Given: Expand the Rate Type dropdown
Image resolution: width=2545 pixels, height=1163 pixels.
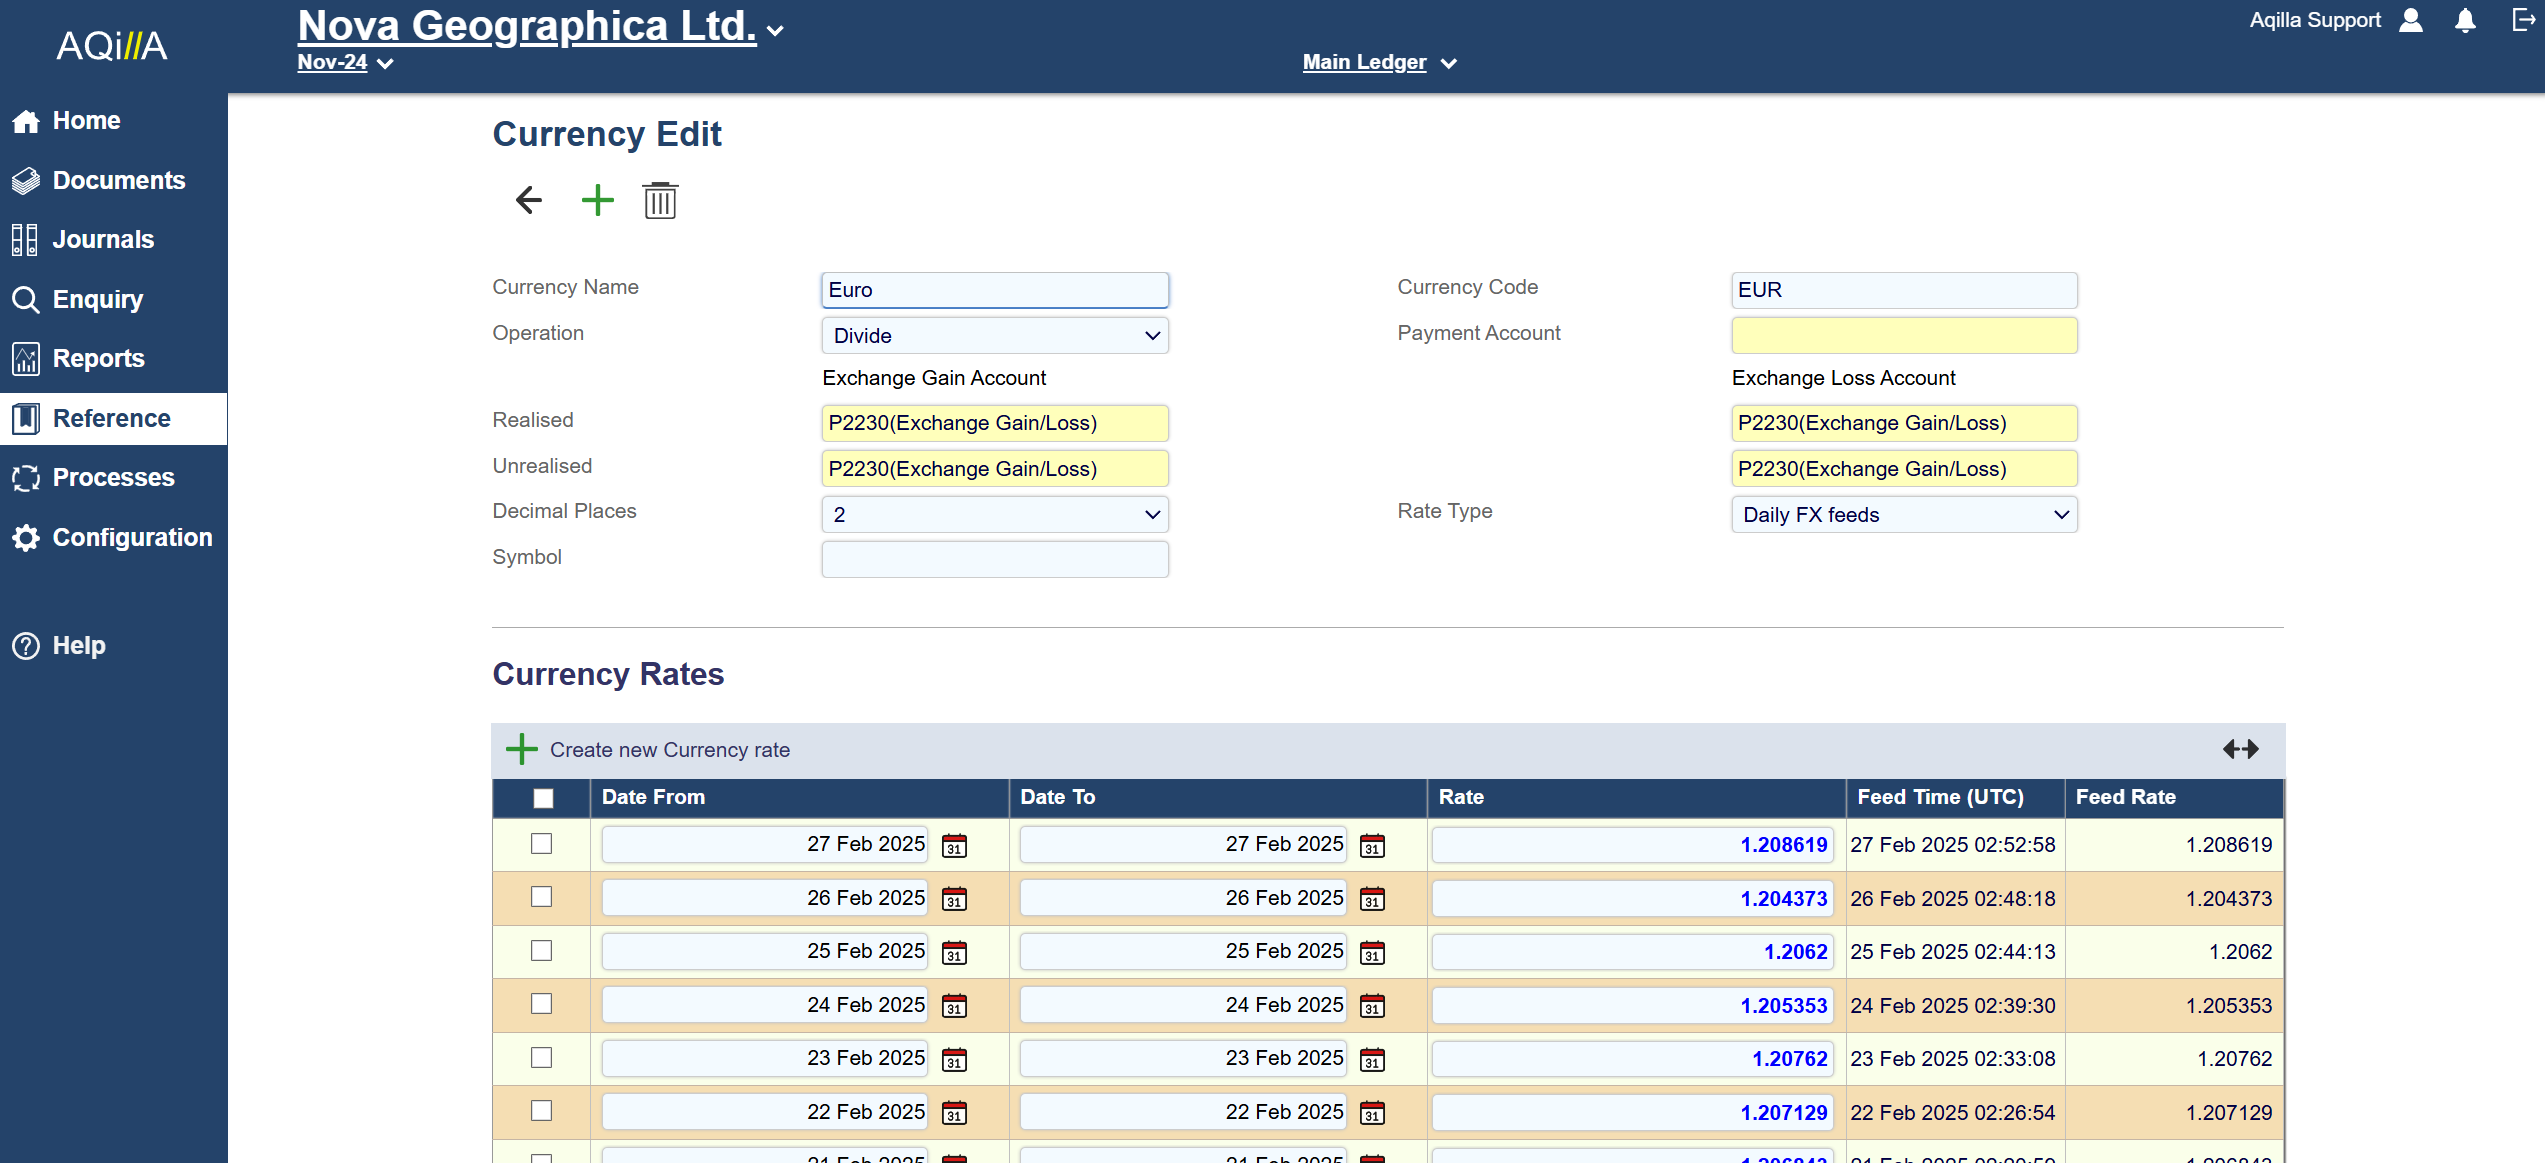Looking at the screenshot, I should pos(1903,515).
